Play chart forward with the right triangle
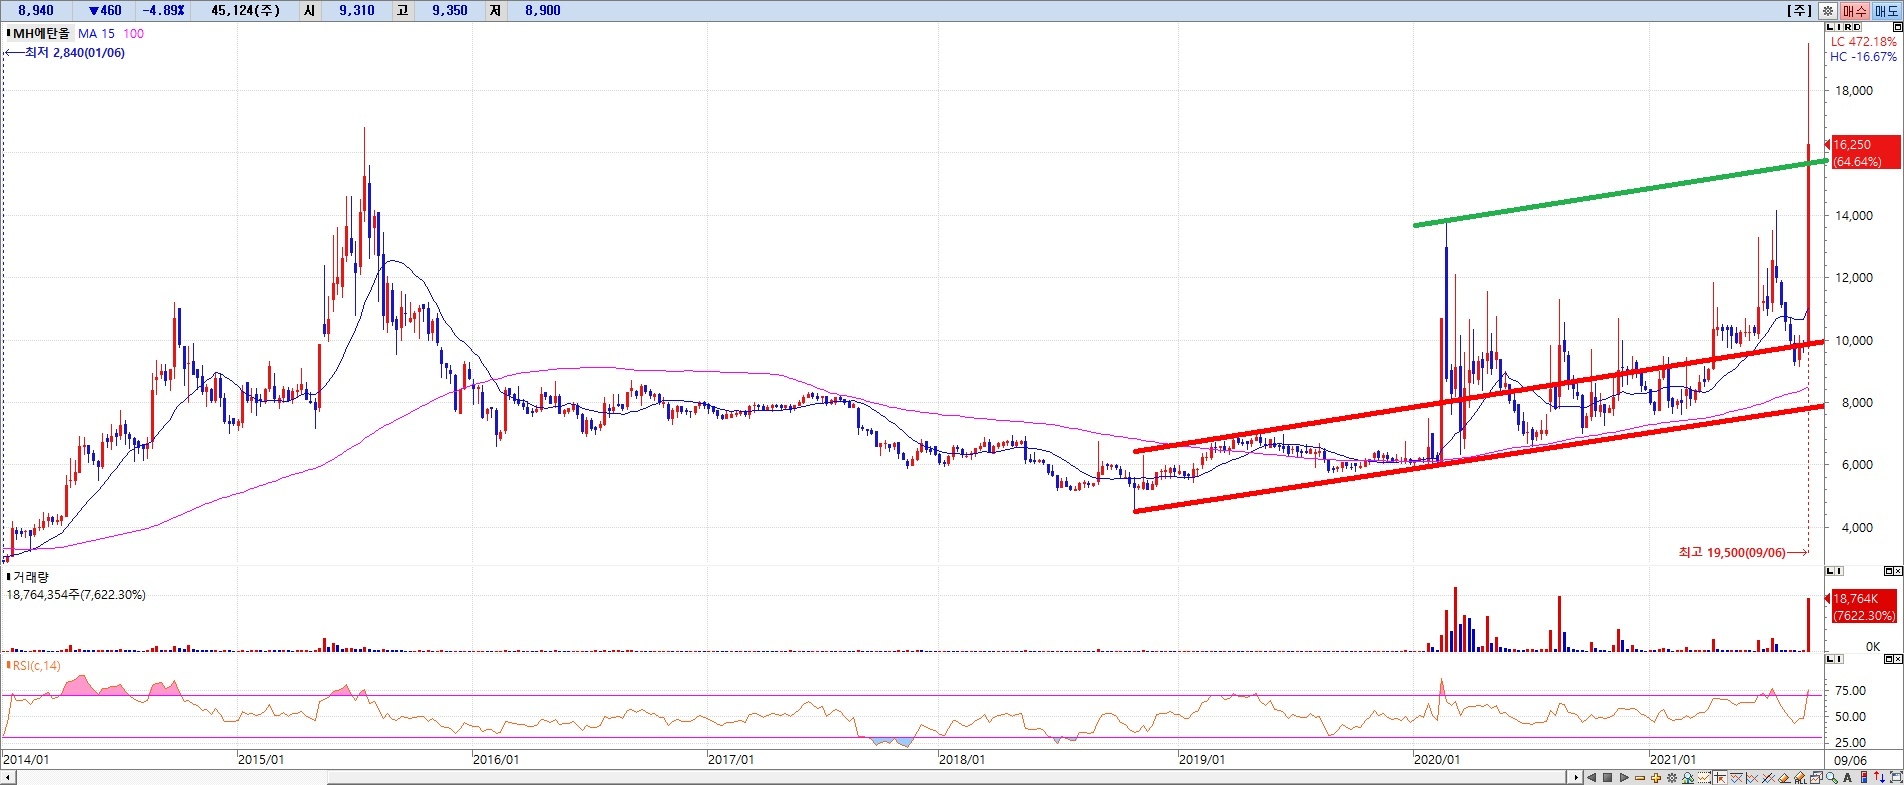This screenshot has width=1904, height=785. (x=1624, y=777)
